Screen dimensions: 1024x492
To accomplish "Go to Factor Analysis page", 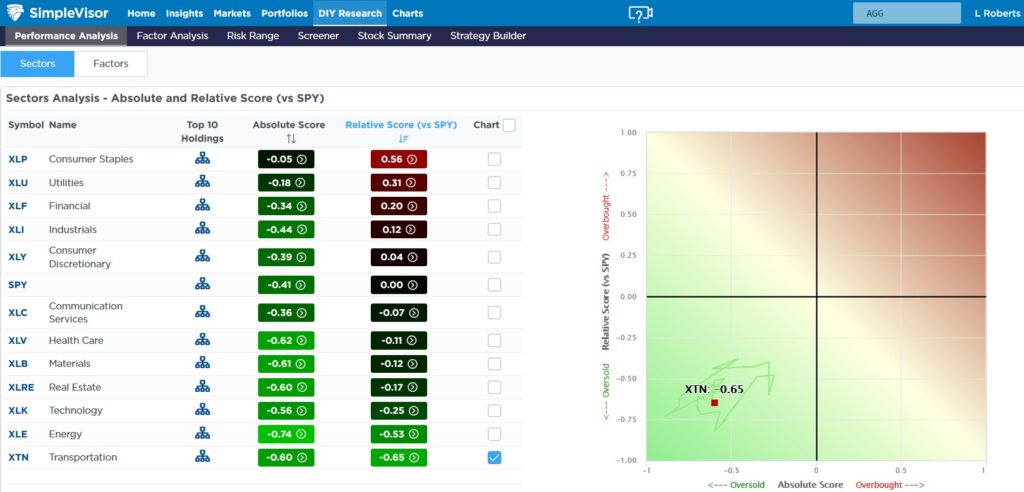I will pyautogui.click(x=172, y=36).
